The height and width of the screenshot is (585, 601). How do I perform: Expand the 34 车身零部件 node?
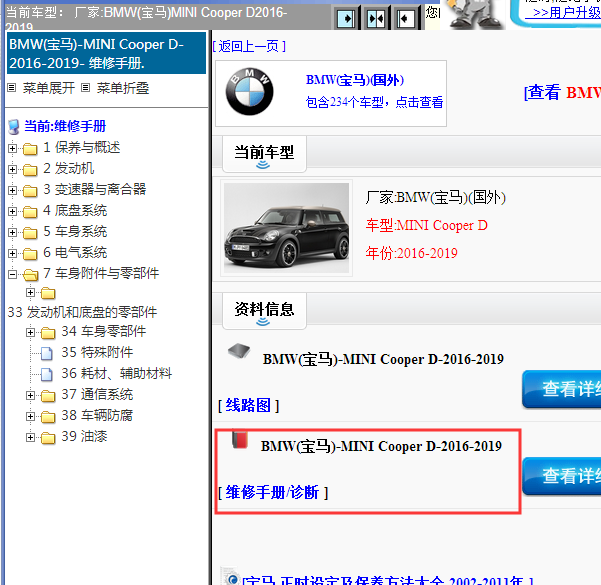[x=30, y=332]
